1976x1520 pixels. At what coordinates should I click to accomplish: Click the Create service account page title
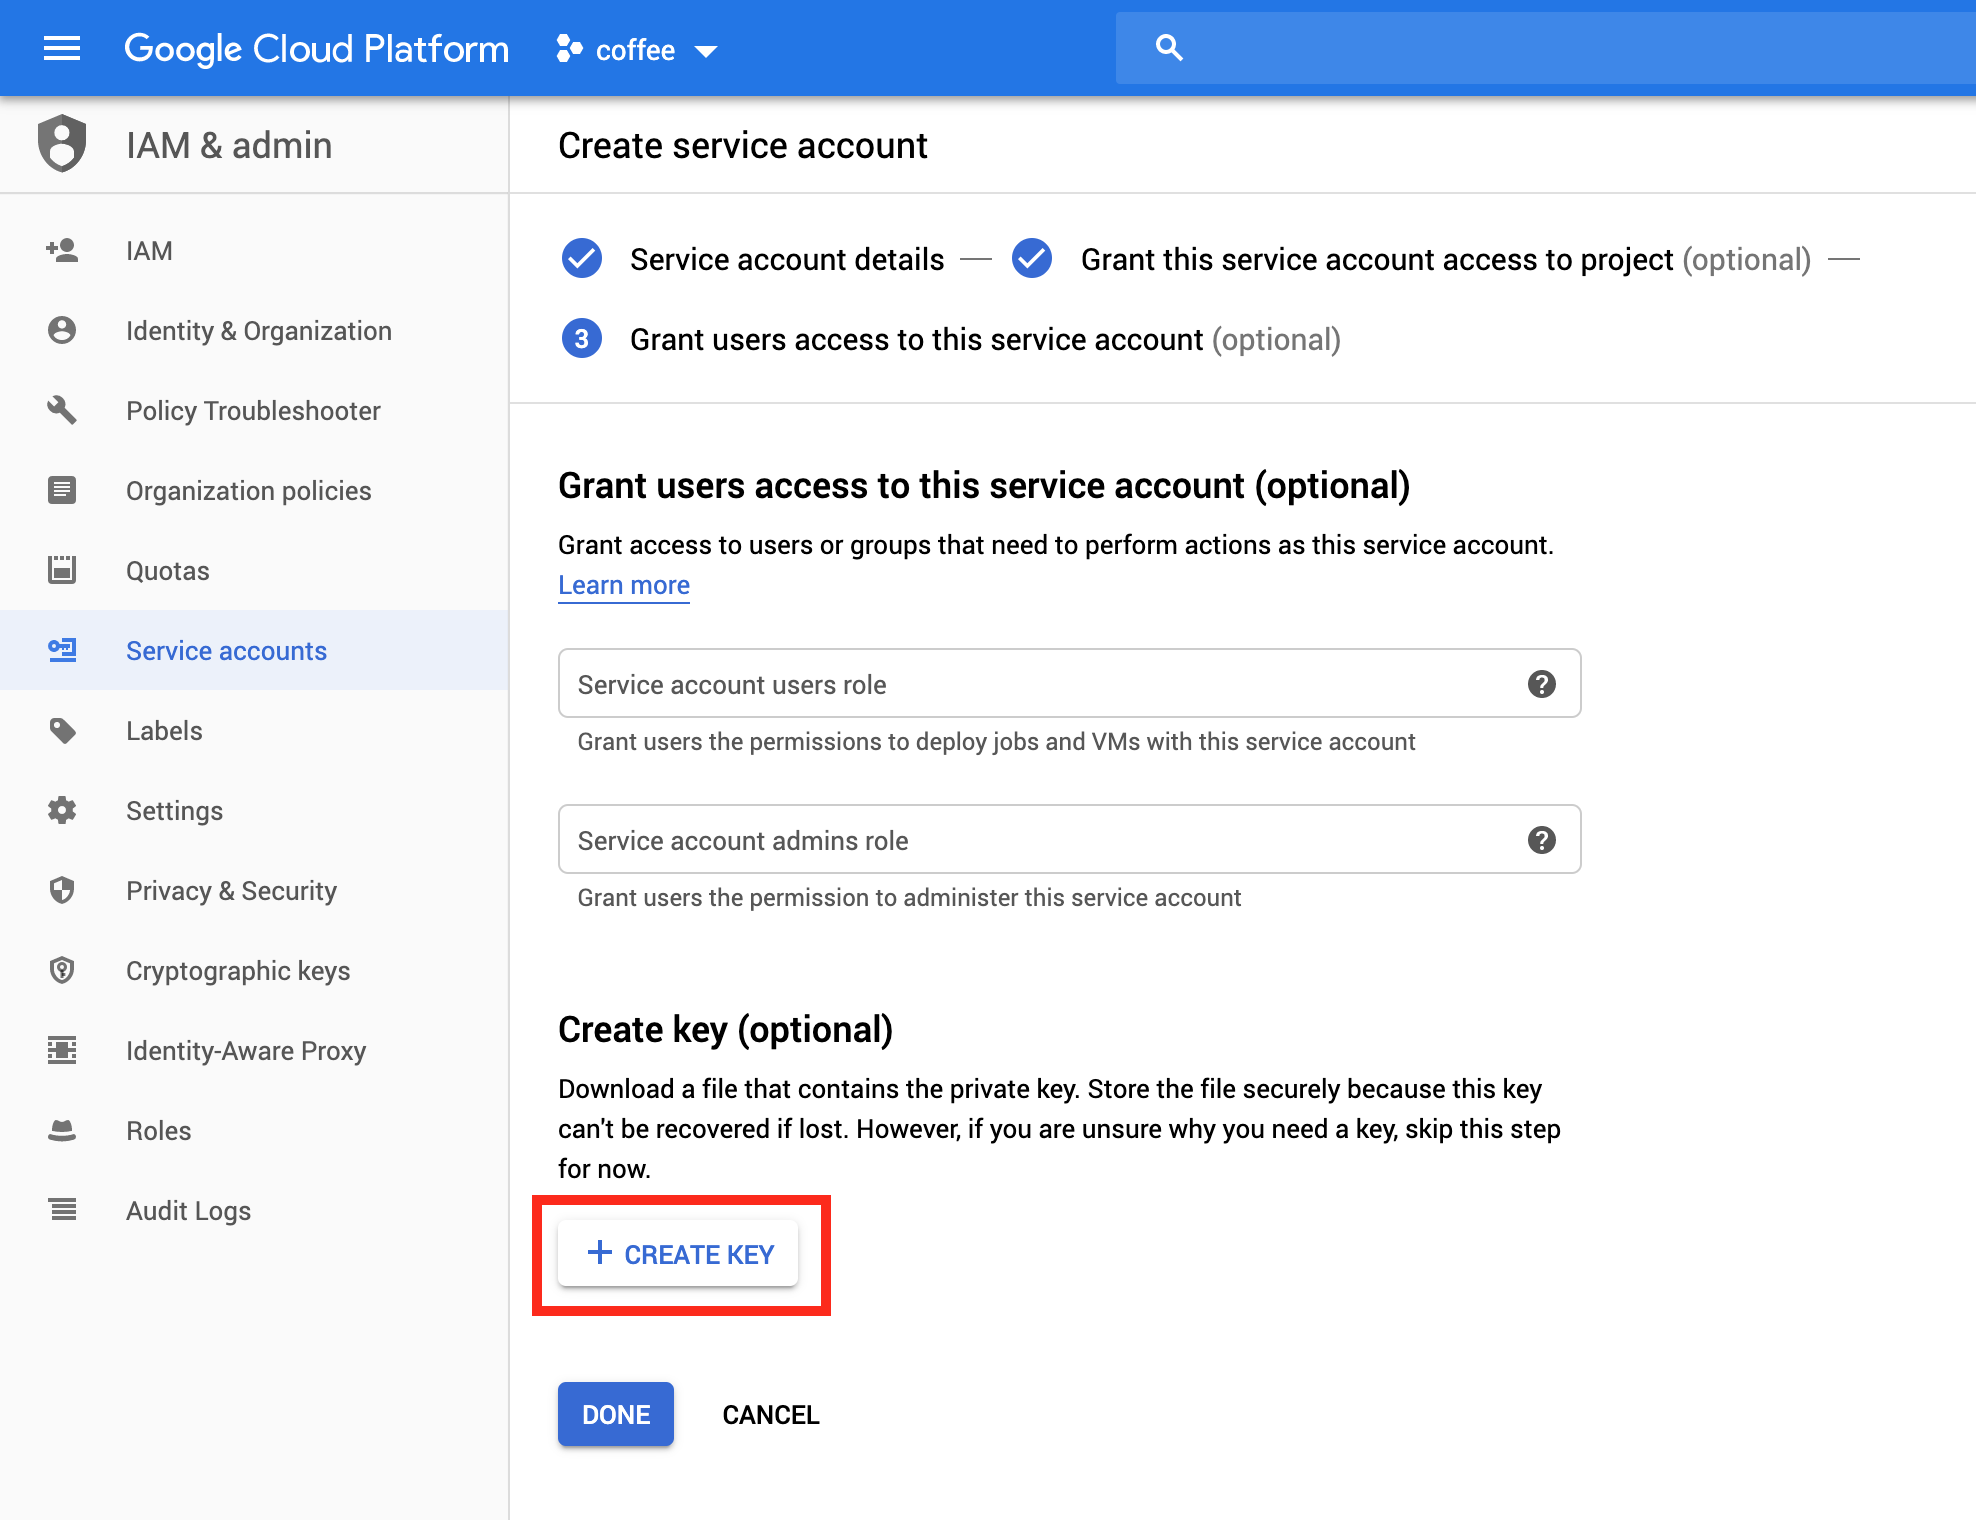pyautogui.click(x=743, y=146)
